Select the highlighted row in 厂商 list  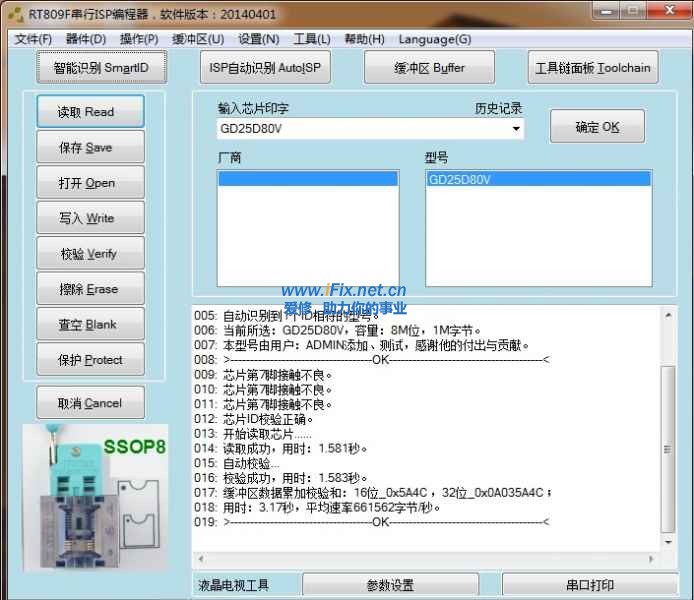(x=308, y=179)
